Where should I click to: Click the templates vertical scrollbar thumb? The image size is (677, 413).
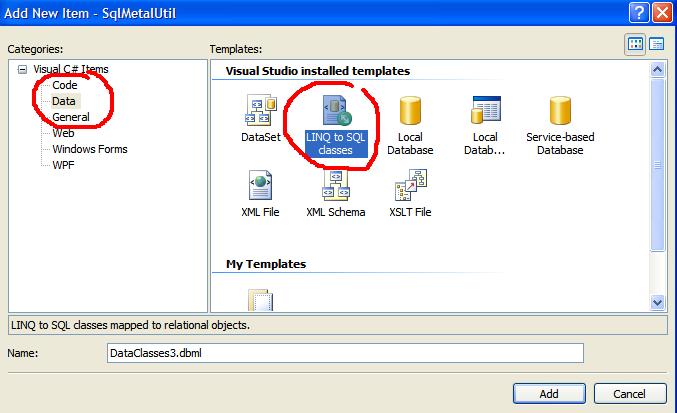tap(657, 164)
